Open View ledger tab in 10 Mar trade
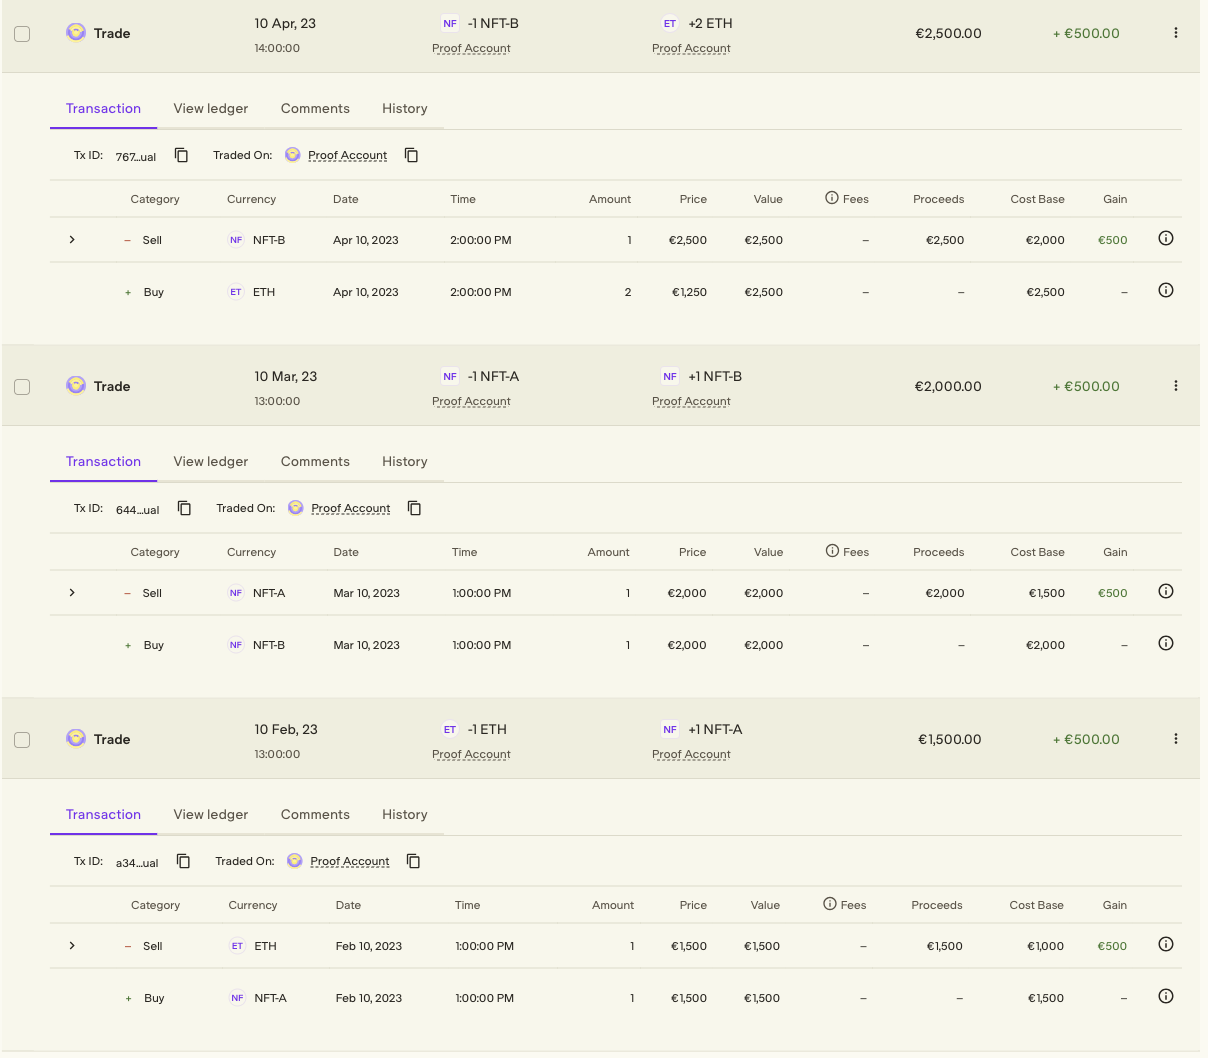The width and height of the screenshot is (1208, 1058). [x=211, y=461]
